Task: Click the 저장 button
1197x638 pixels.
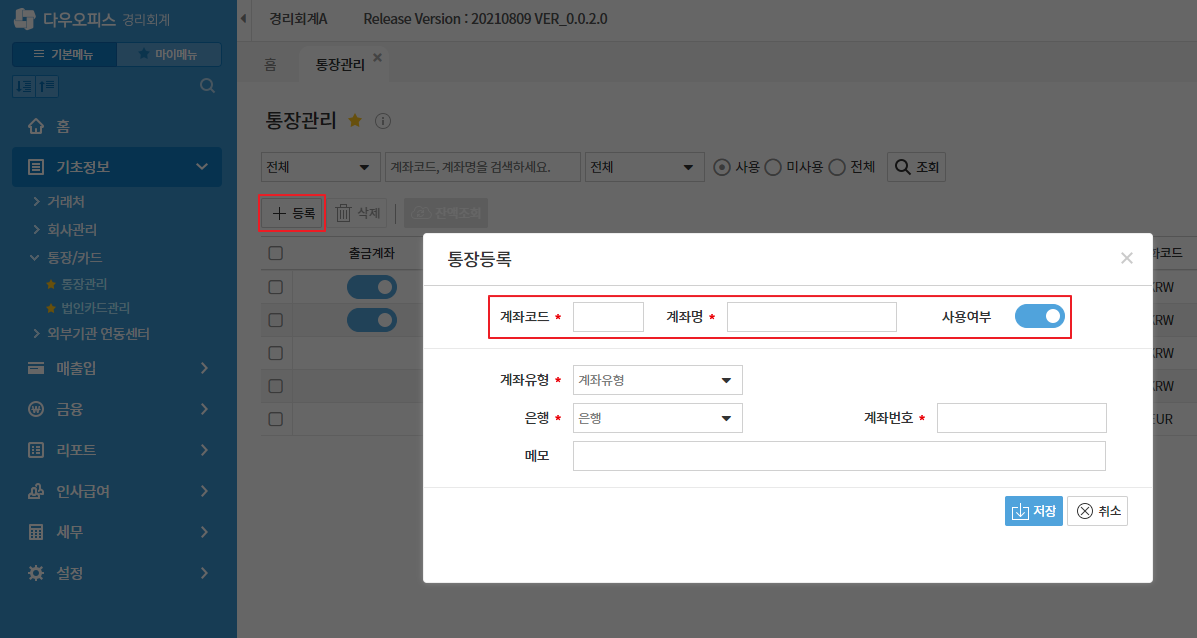Action: tap(1033, 511)
